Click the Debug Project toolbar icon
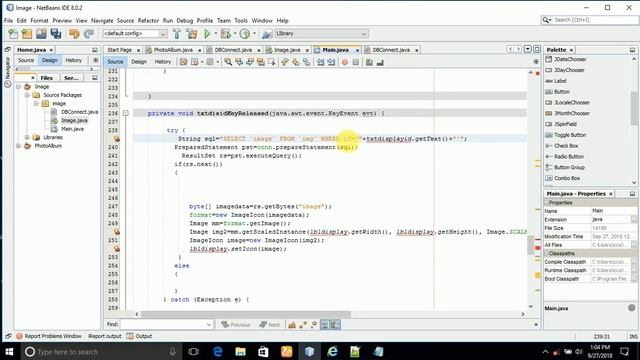Screen dimensions: 640x360 point(225,33)
